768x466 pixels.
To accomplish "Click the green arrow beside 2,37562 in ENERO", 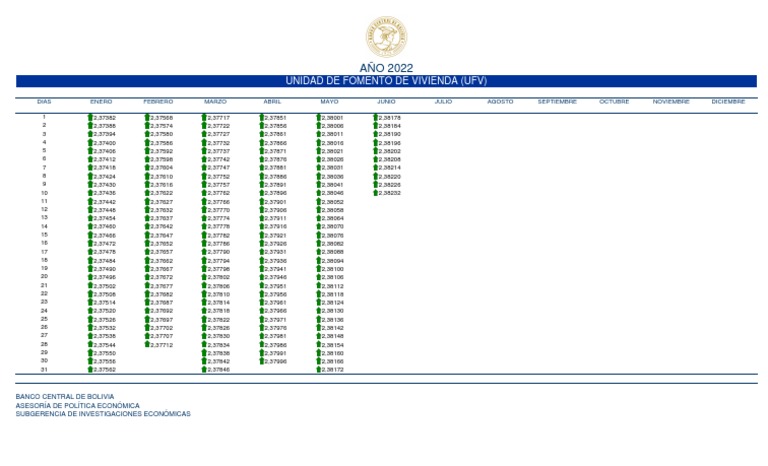I will [x=91, y=369].
